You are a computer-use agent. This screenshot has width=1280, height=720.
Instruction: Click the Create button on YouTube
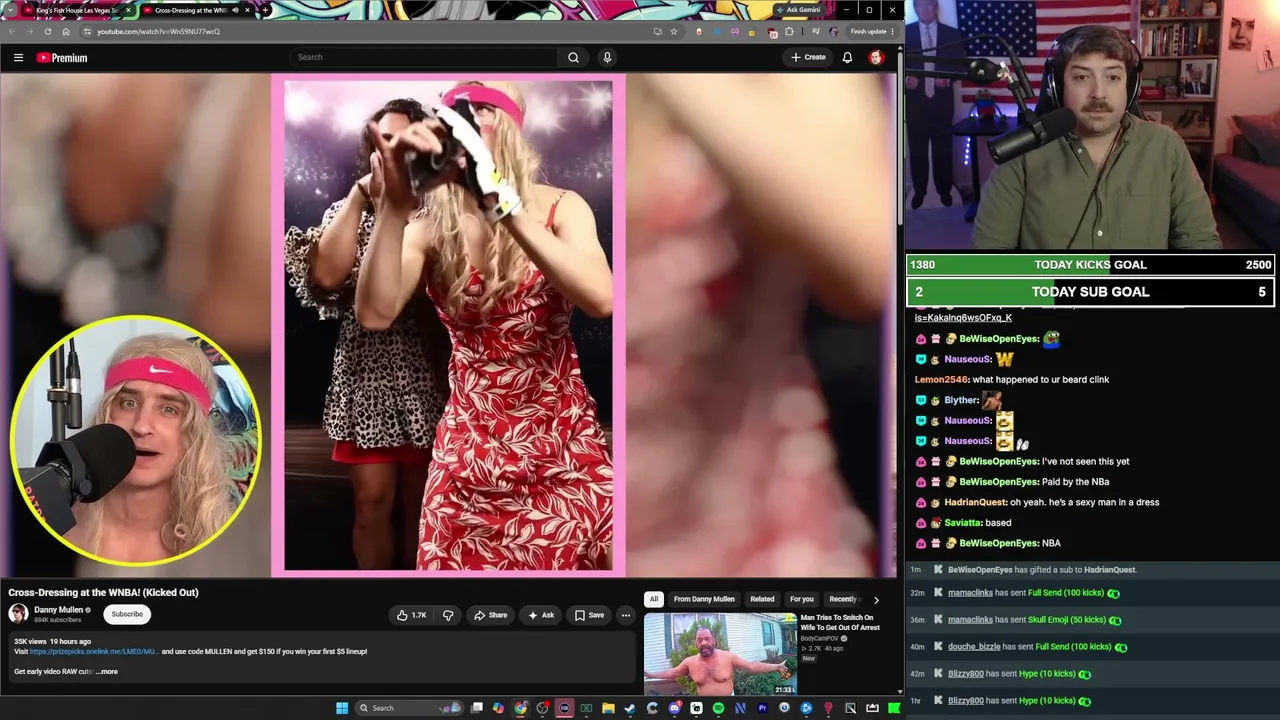pyautogui.click(x=808, y=57)
